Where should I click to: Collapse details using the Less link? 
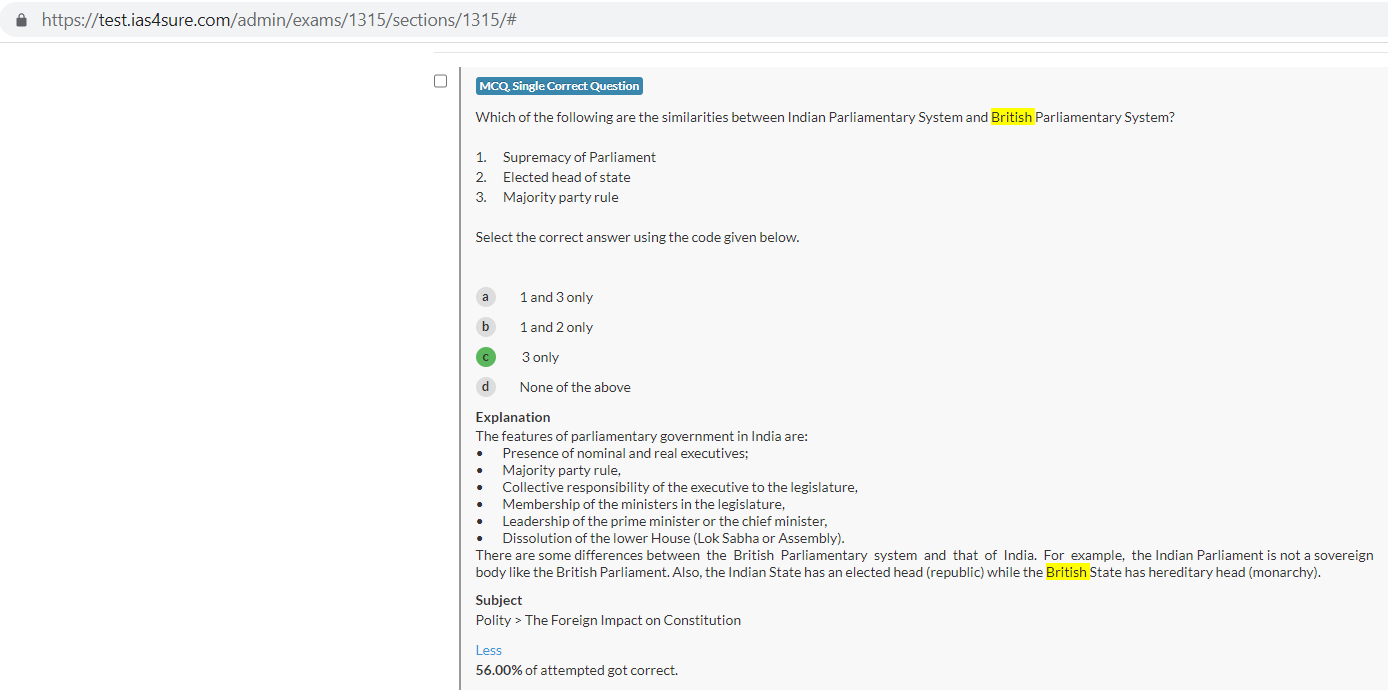coord(488,650)
